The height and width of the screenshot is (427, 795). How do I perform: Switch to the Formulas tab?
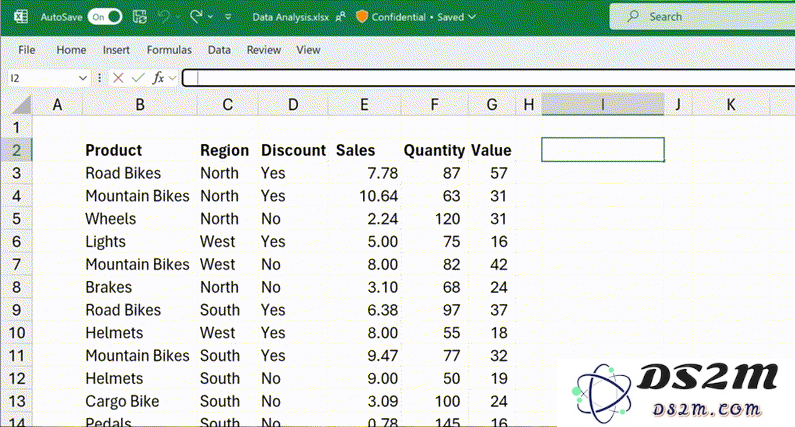click(169, 50)
